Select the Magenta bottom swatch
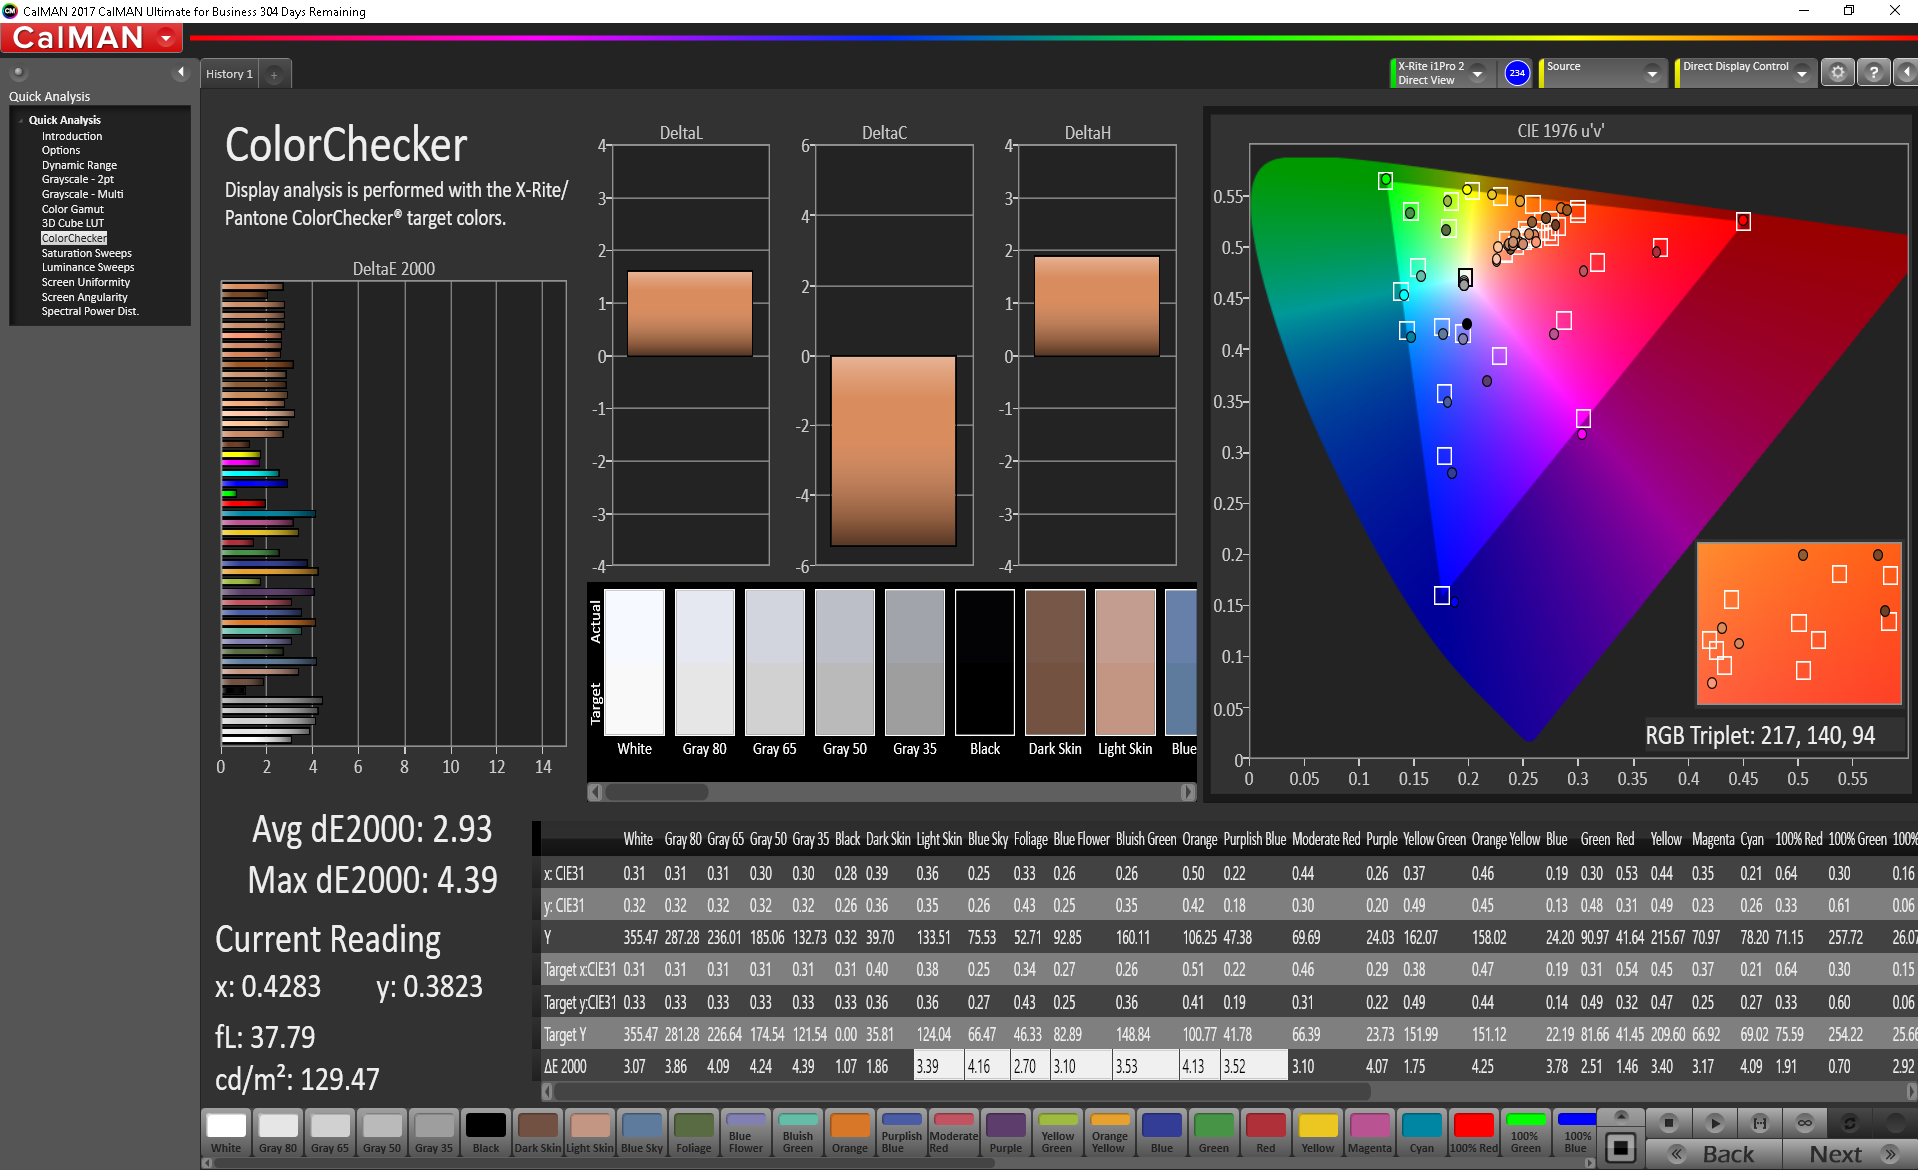 (x=1370, y=1132)
